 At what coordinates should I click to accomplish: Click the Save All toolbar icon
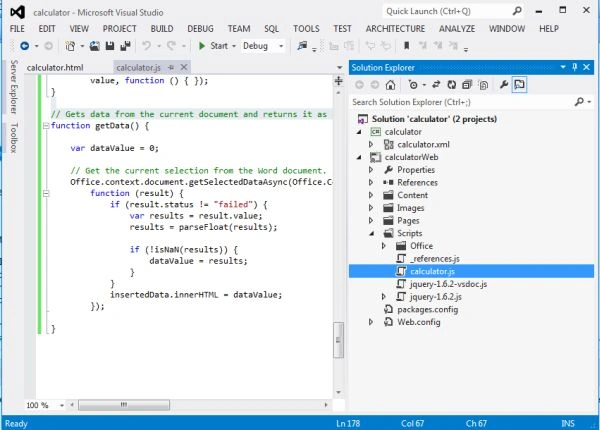click(125, 46)
